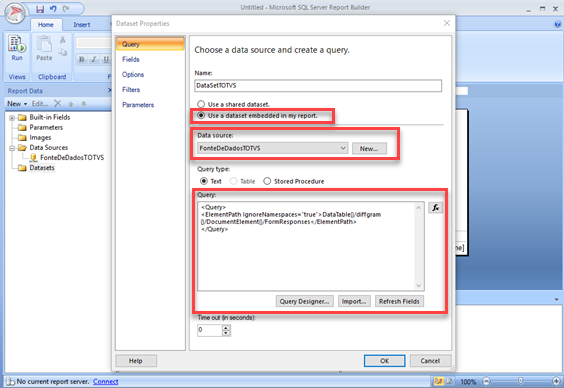Viewport: 564px width, 388px height.
Task: Open the expression fx button beside Query box
Action: pos(436,207)
